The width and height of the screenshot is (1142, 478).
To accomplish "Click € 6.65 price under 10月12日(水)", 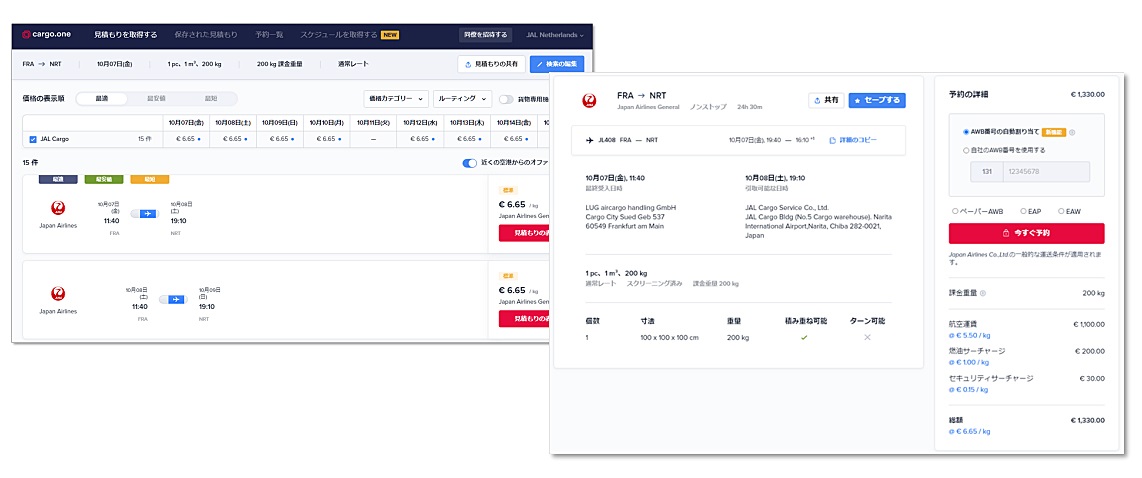I will click(x=420, y=138).
